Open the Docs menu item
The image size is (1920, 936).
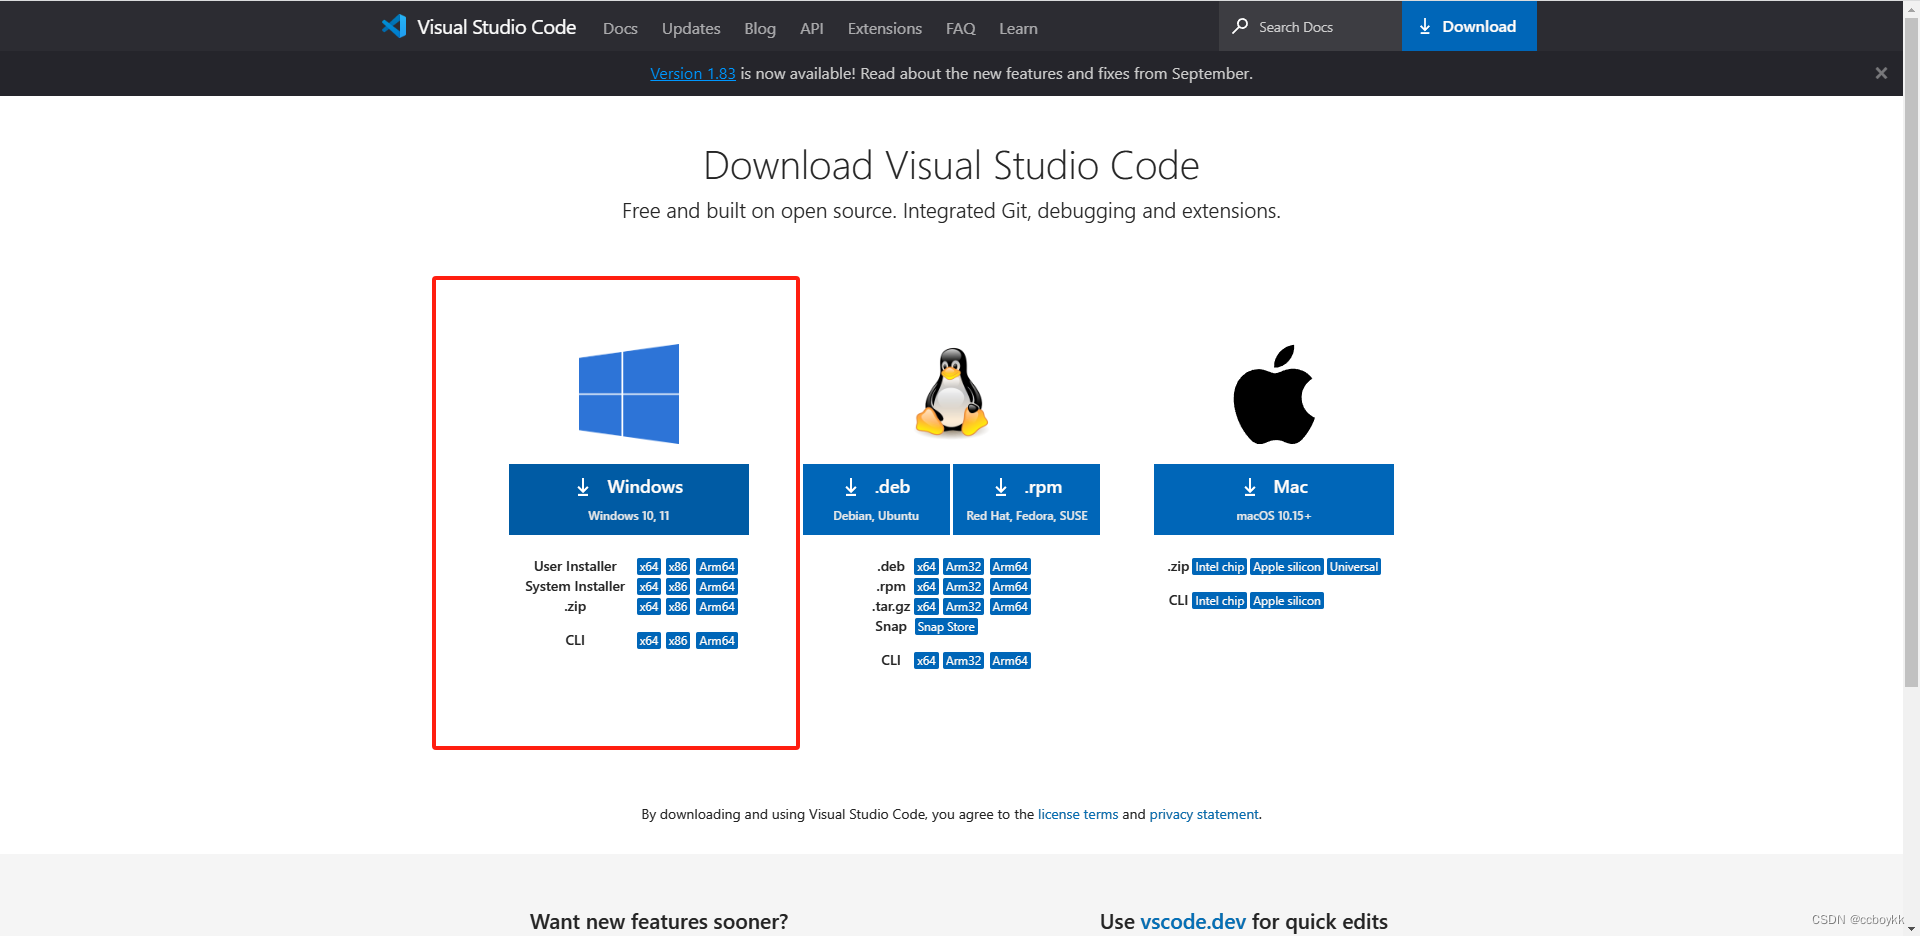point(620,28)
